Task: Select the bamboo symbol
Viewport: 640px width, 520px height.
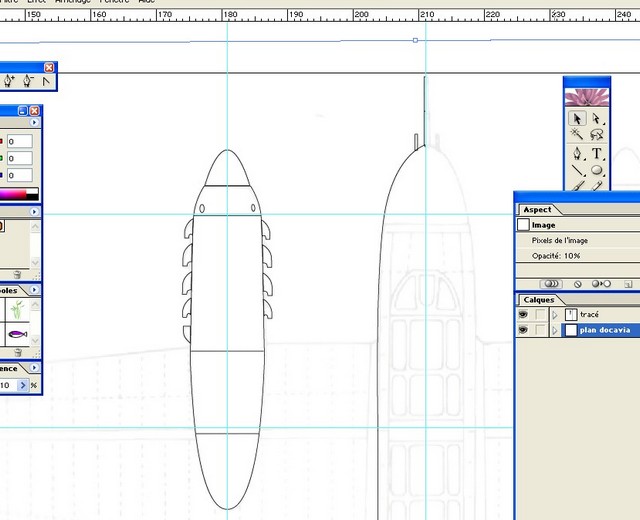Action: click(17, 309)
